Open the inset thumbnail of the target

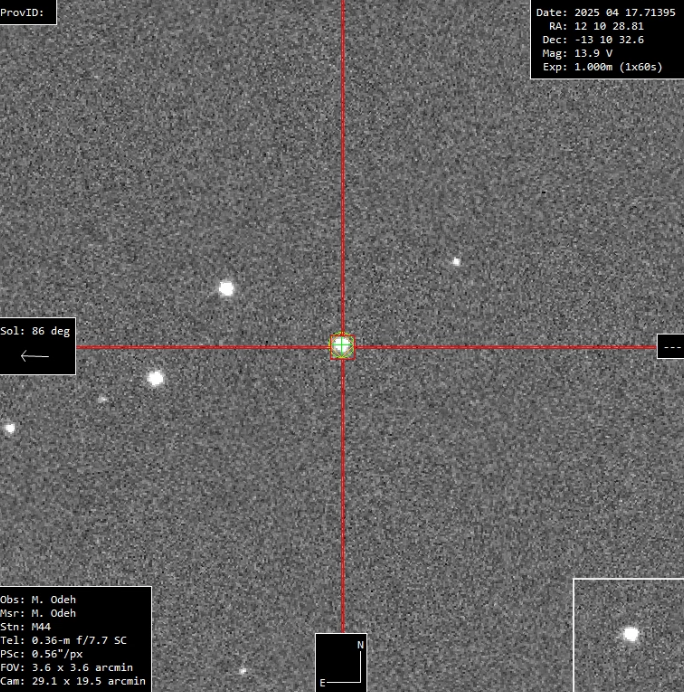628,634
